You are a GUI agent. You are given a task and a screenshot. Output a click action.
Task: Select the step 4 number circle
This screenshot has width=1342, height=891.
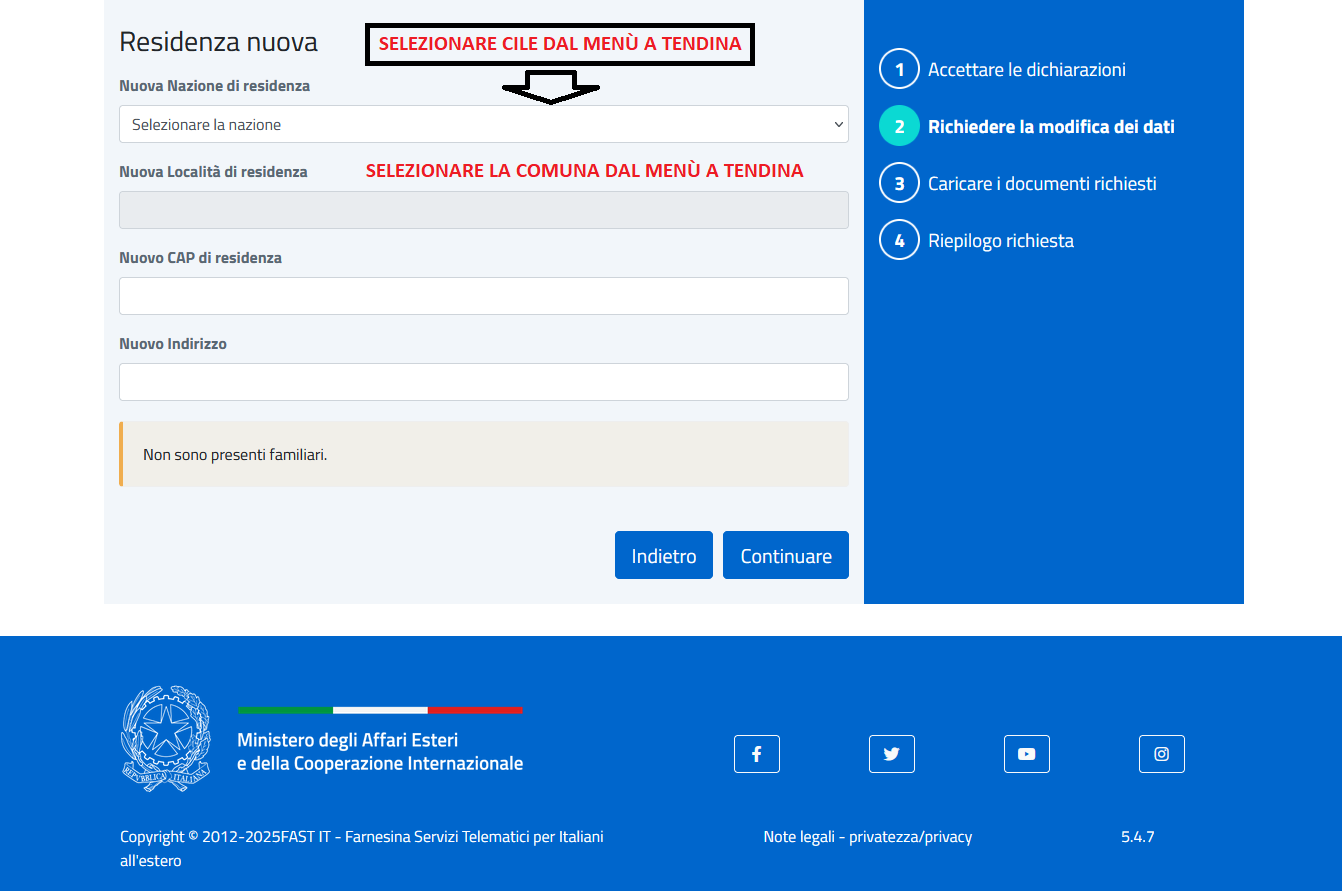pos(898,241)
